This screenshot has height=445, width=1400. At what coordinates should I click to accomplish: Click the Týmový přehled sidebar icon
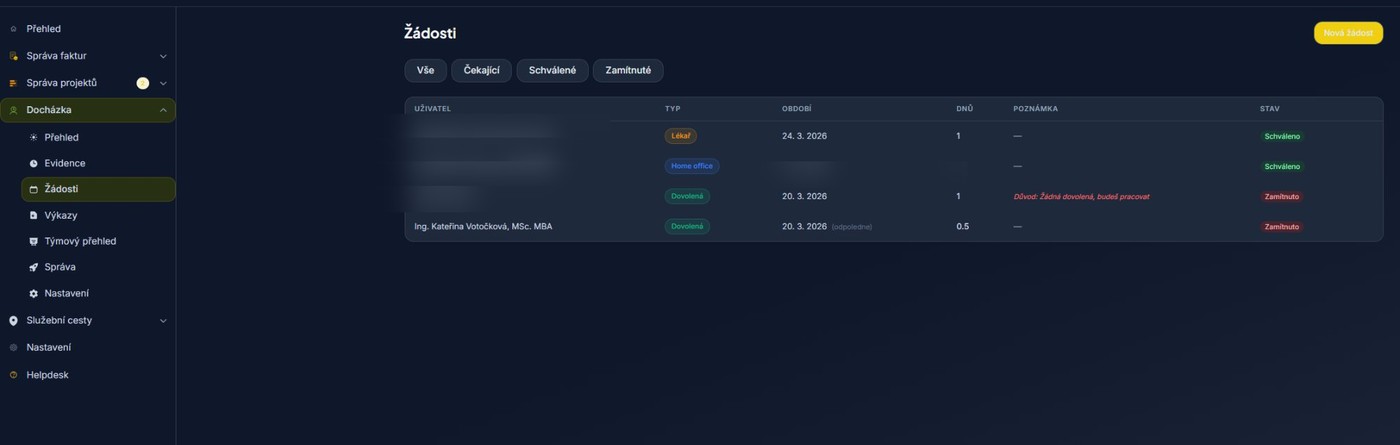pyautogui.click(x=33, y=241)
